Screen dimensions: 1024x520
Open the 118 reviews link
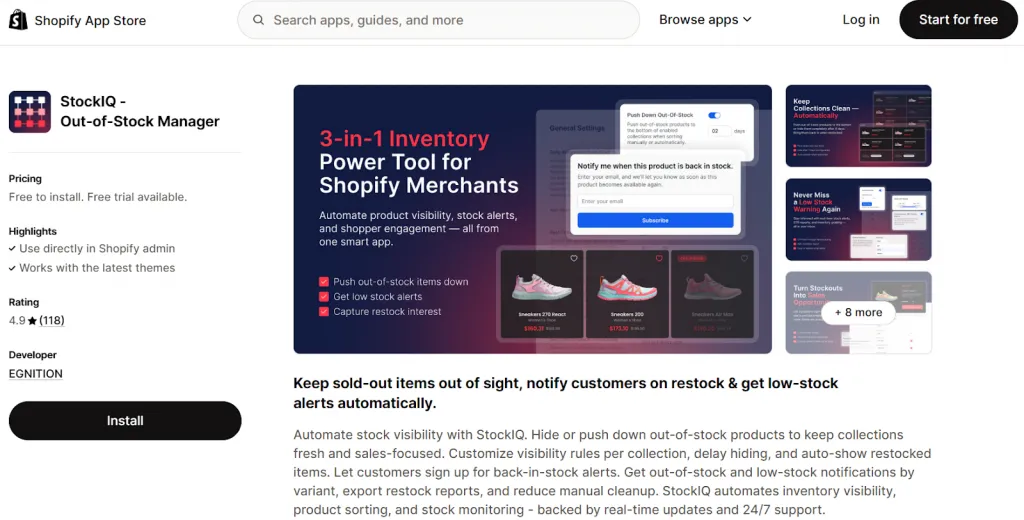coord(52,321)
